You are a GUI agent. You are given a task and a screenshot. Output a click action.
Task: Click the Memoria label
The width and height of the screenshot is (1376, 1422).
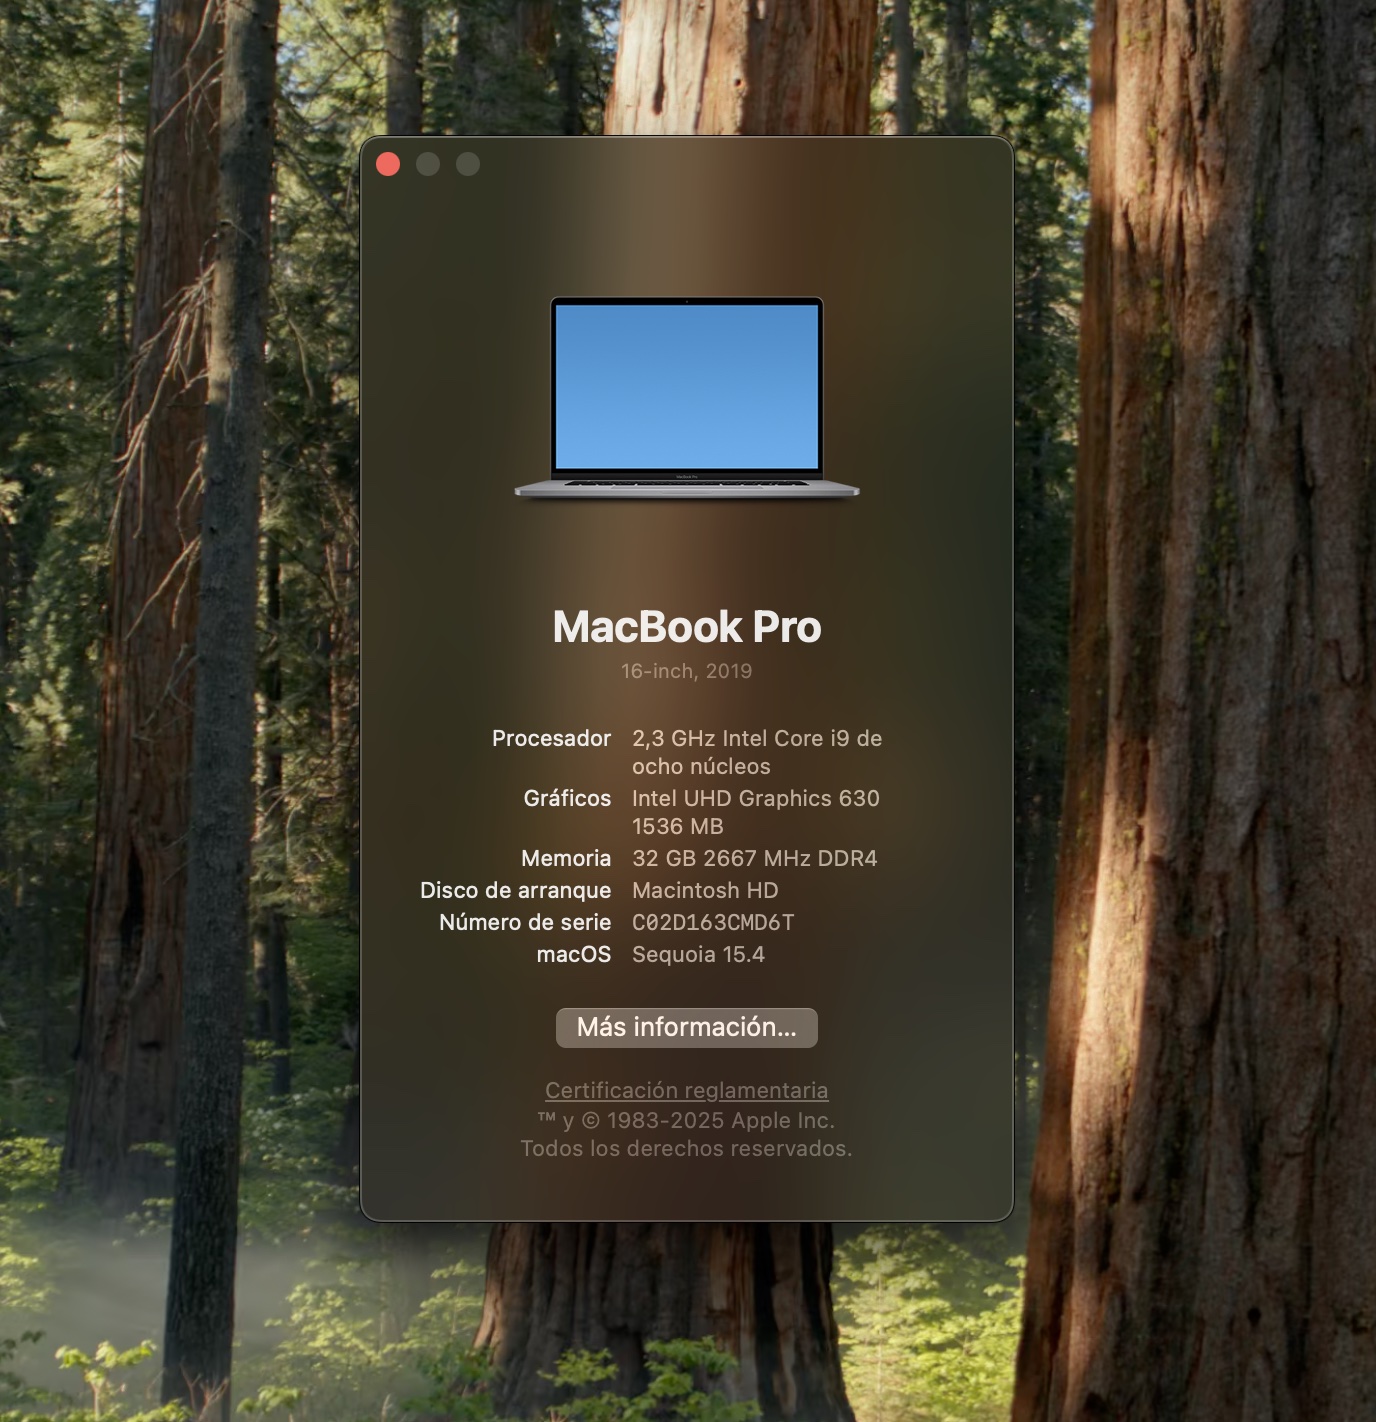[x=566, y=858]
